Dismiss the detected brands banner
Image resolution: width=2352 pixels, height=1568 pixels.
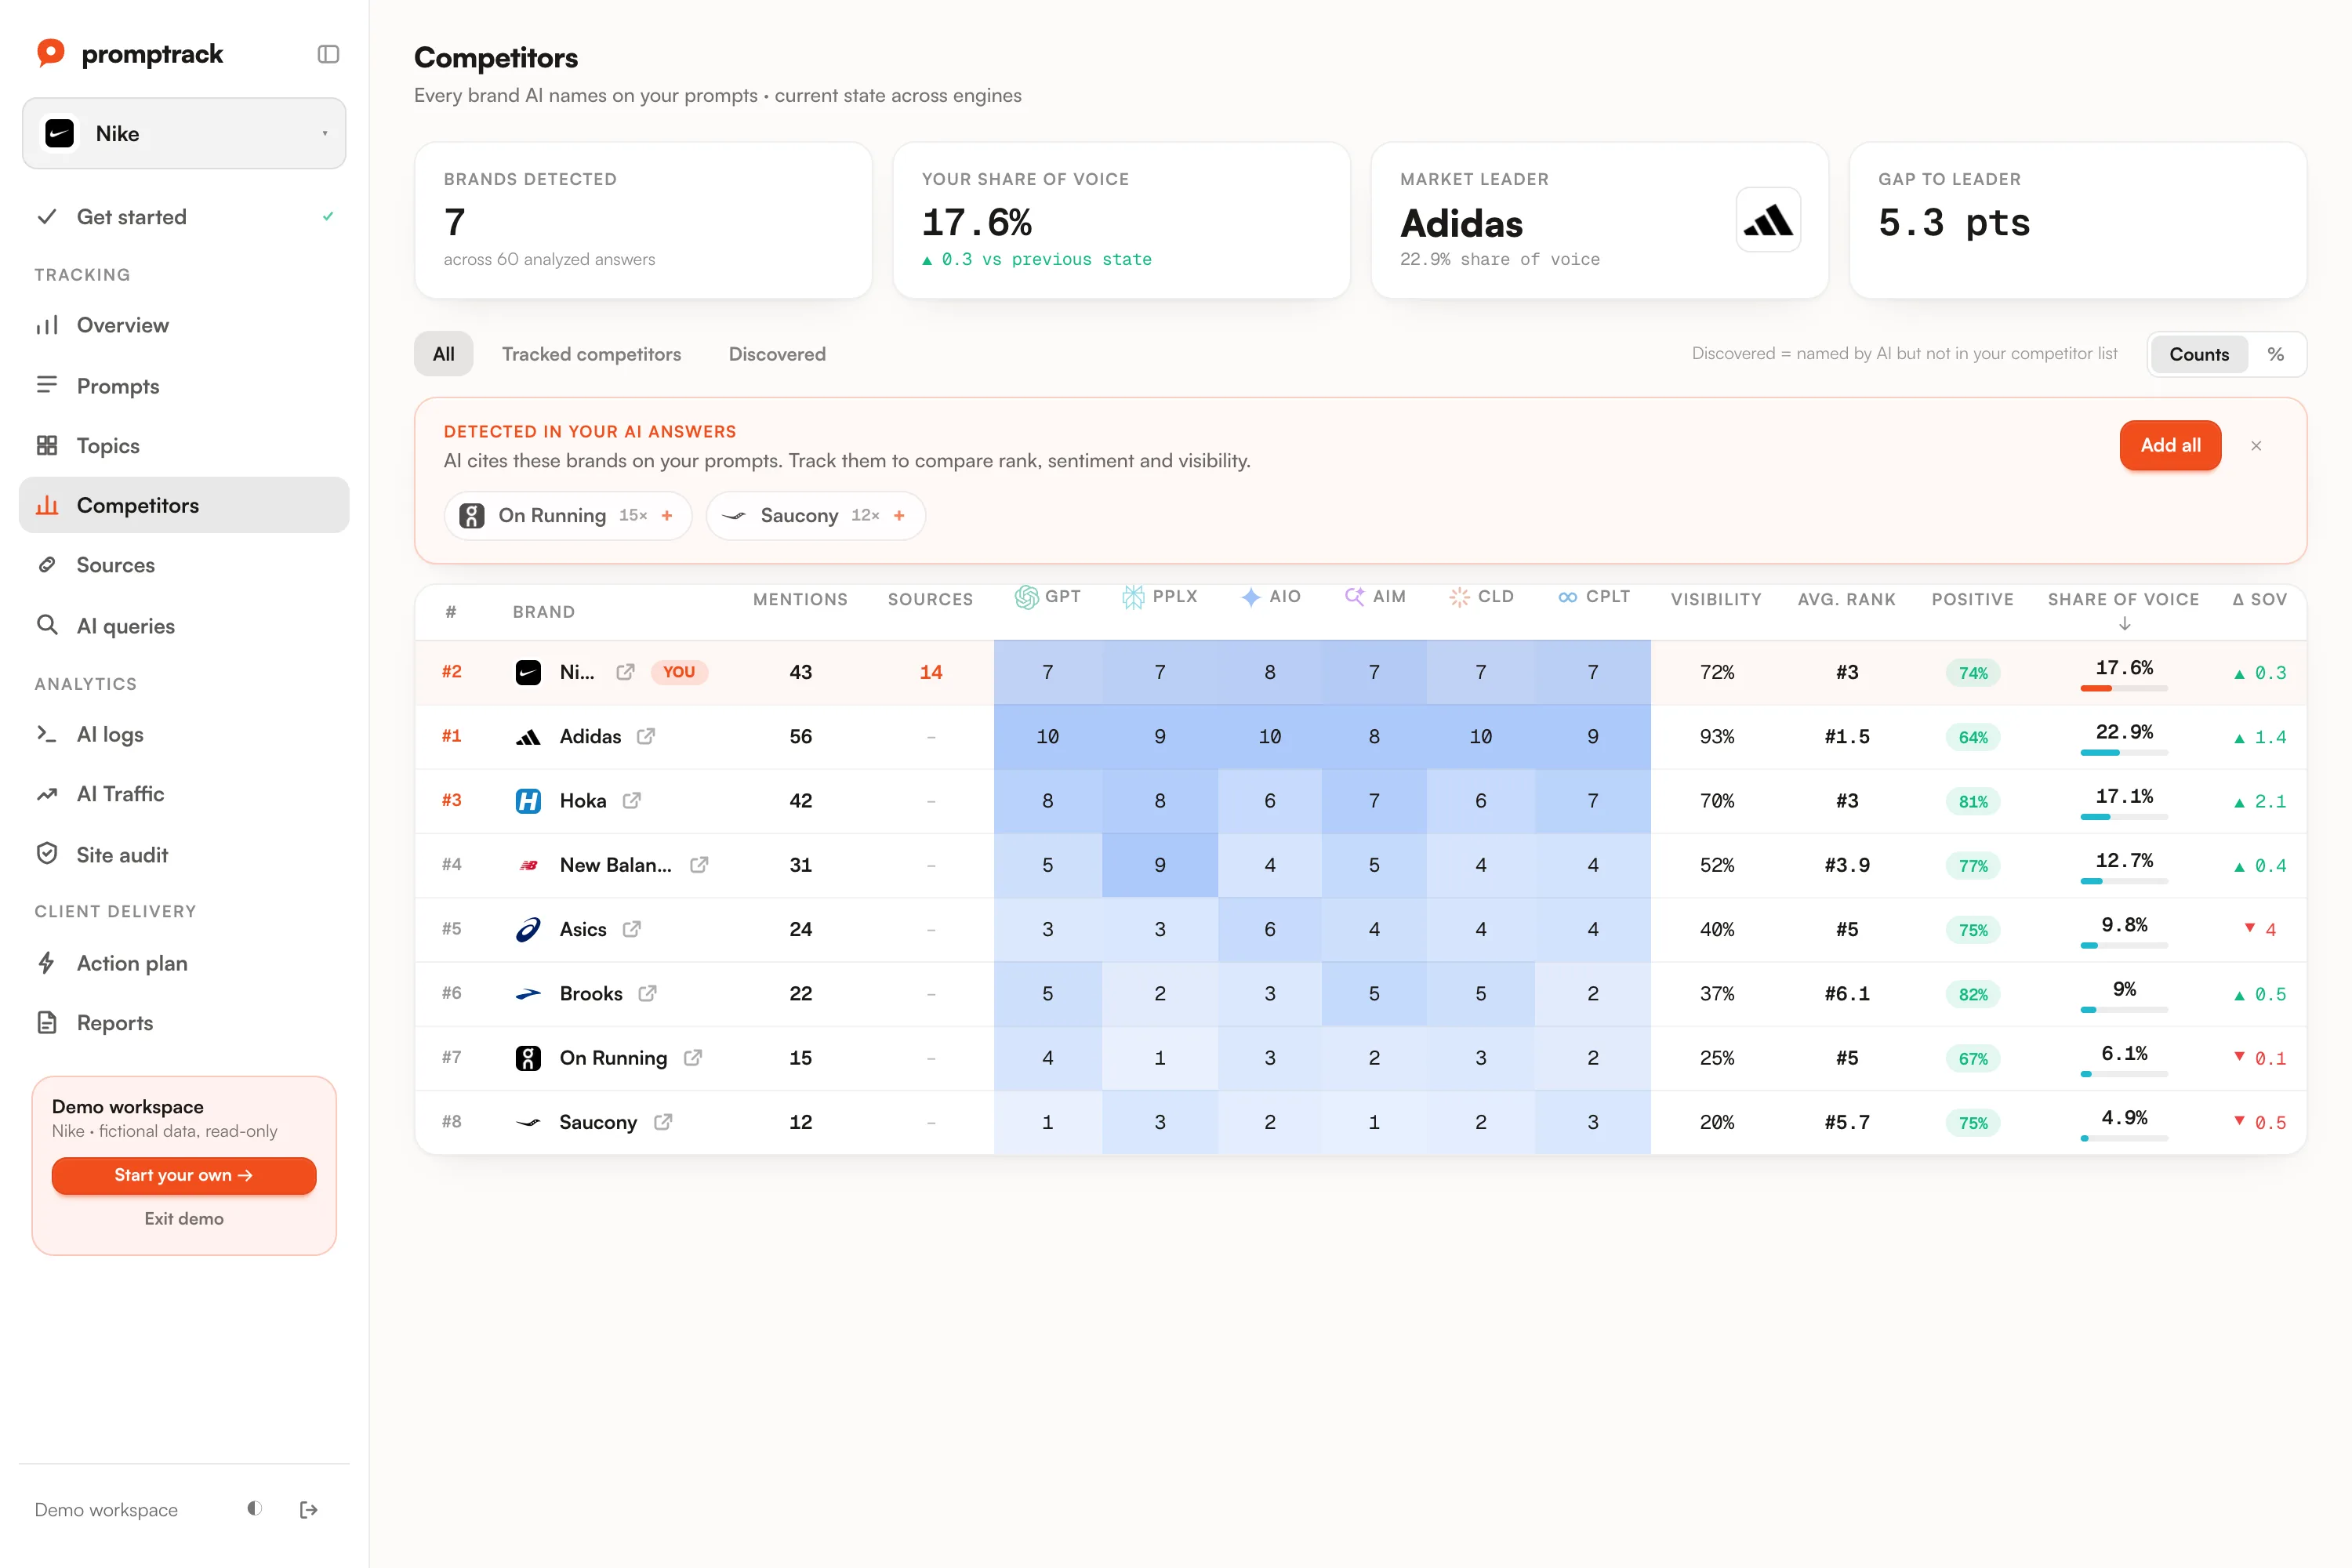point(2256,446)
